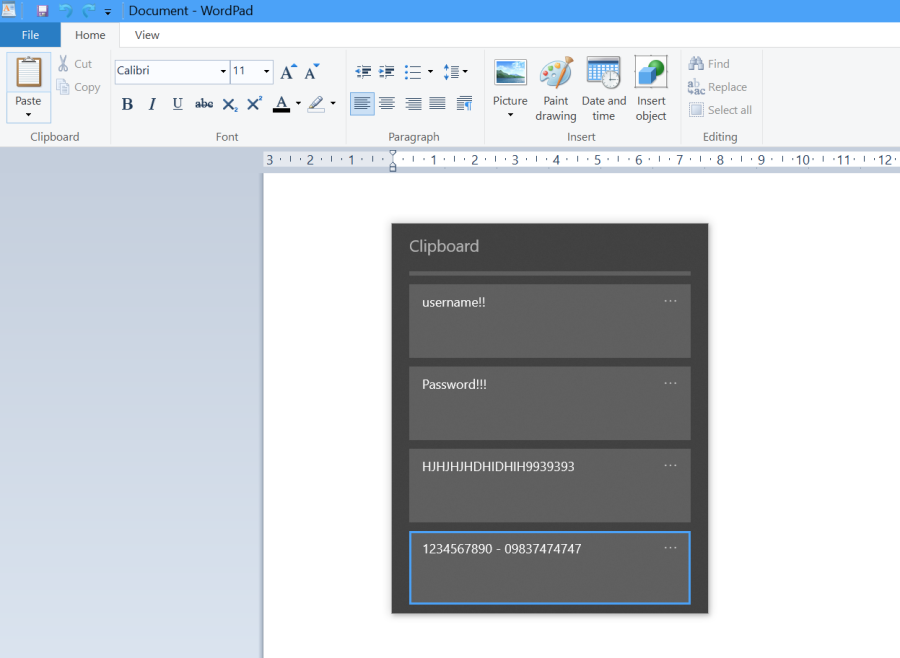Open the File menu

click(30, 35)
